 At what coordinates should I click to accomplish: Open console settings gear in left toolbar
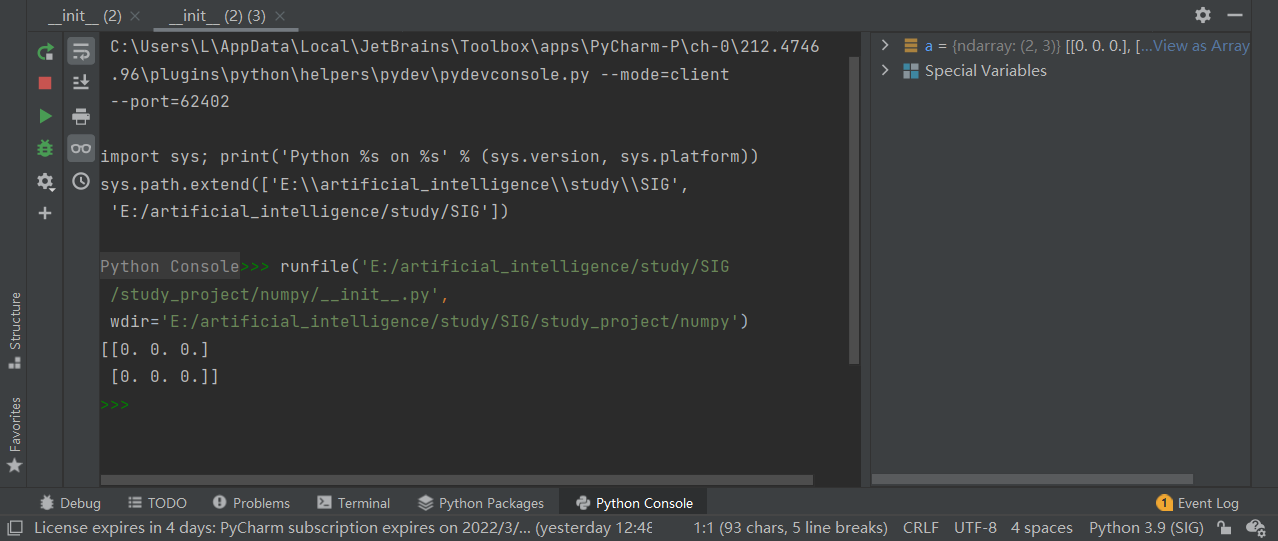pos(45,181)
